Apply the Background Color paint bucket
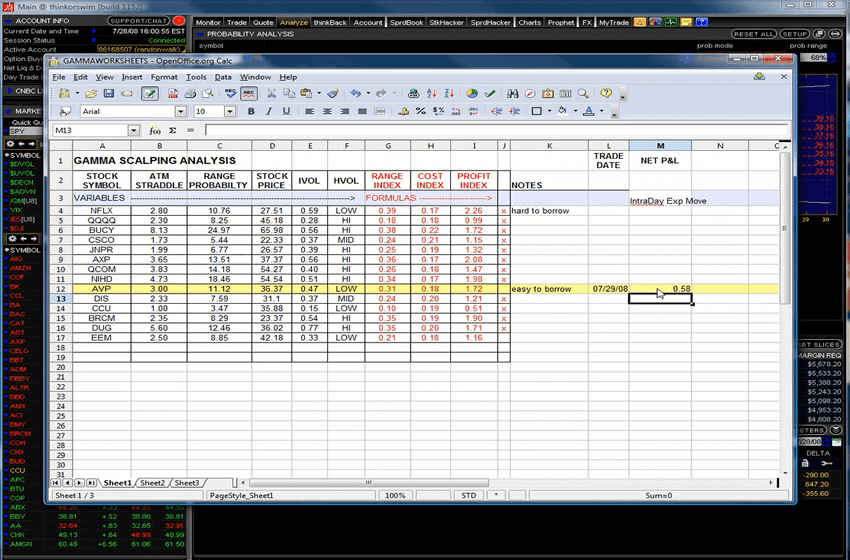This screenshot has height=560, width=850. coord(563,111)
